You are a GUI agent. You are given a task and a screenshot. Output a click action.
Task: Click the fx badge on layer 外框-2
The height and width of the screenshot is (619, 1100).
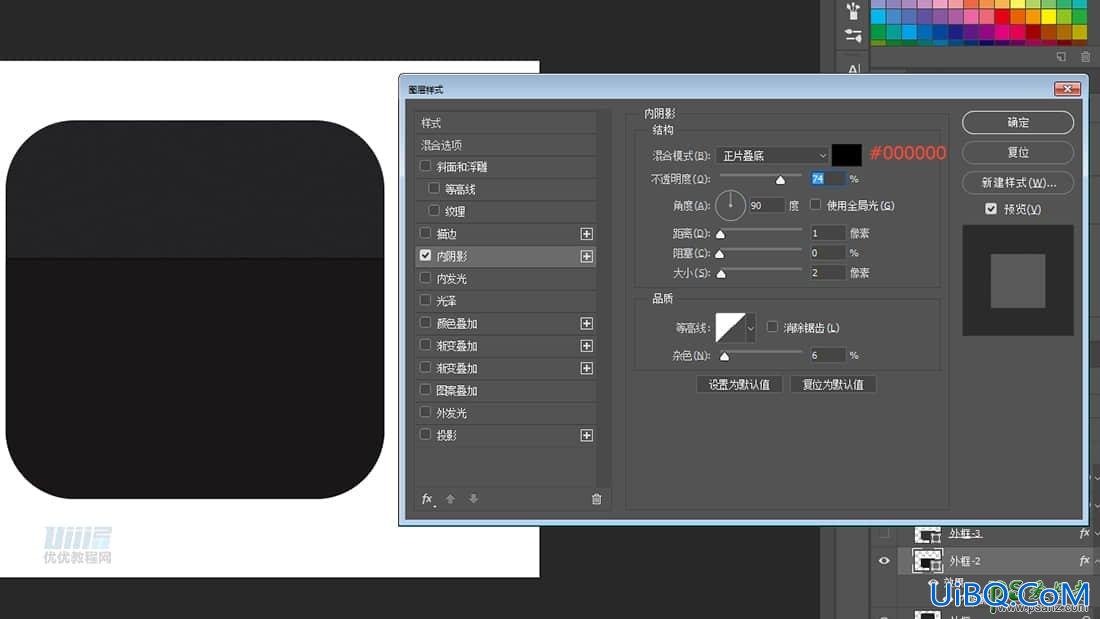coord(1085,560)
